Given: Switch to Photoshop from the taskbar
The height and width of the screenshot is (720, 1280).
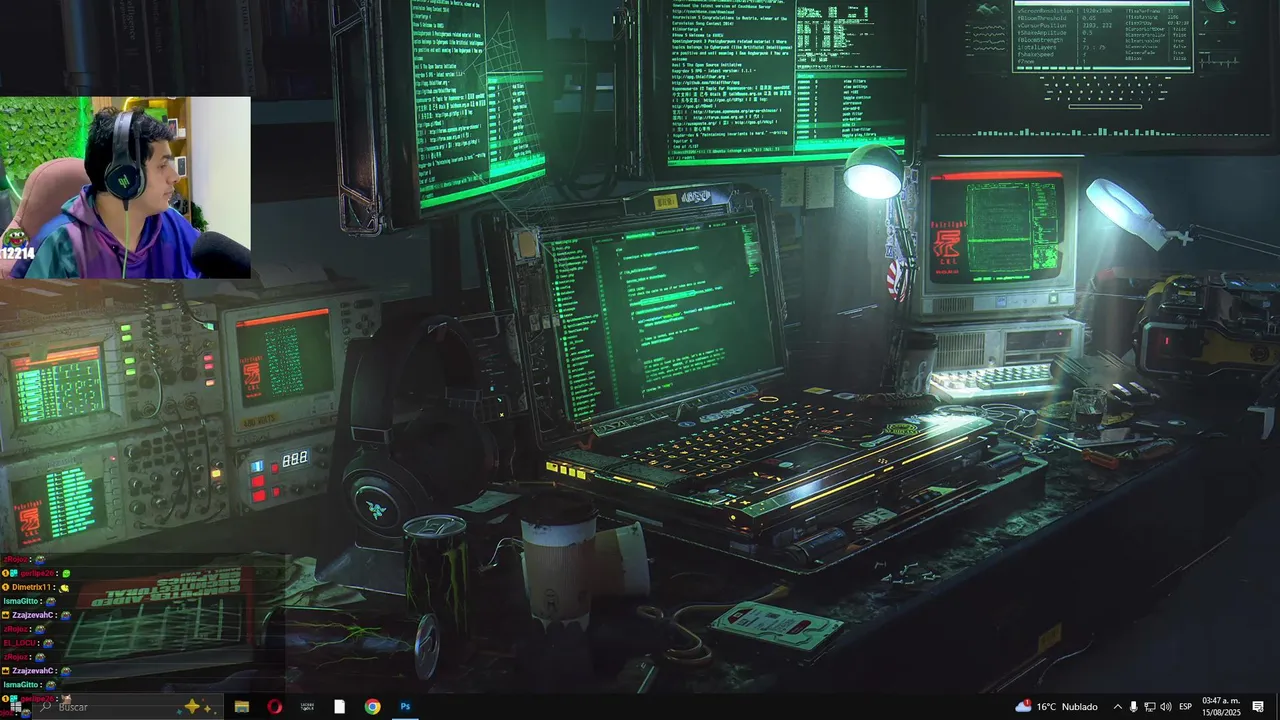Looking at the screenshot, I should [405, 707].
